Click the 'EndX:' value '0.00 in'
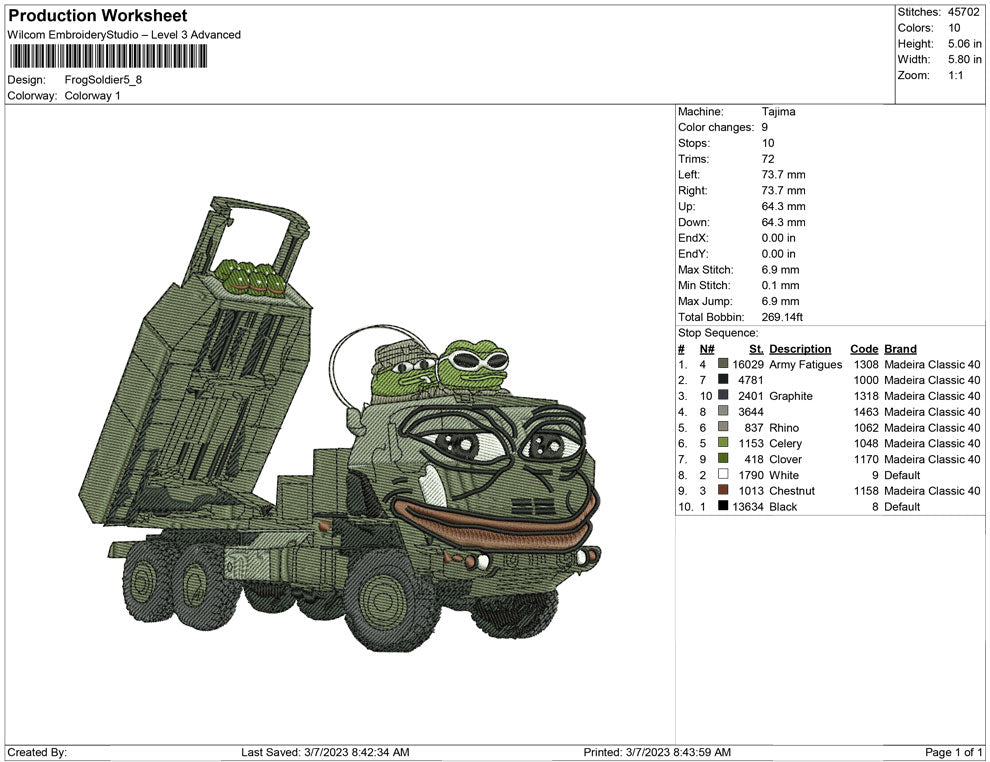The height and width of the screenshot is (762, 990). (778, 238)
